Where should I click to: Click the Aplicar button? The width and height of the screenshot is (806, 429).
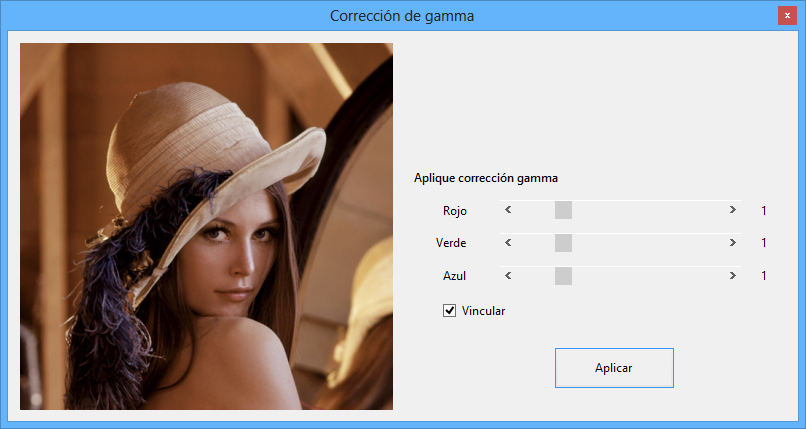614,368
